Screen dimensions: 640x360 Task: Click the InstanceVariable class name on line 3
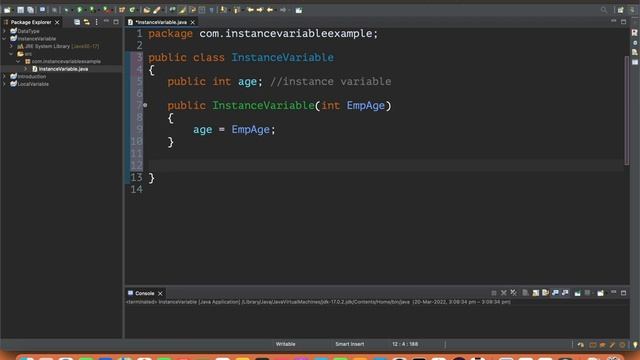click(x=282, y=58)
